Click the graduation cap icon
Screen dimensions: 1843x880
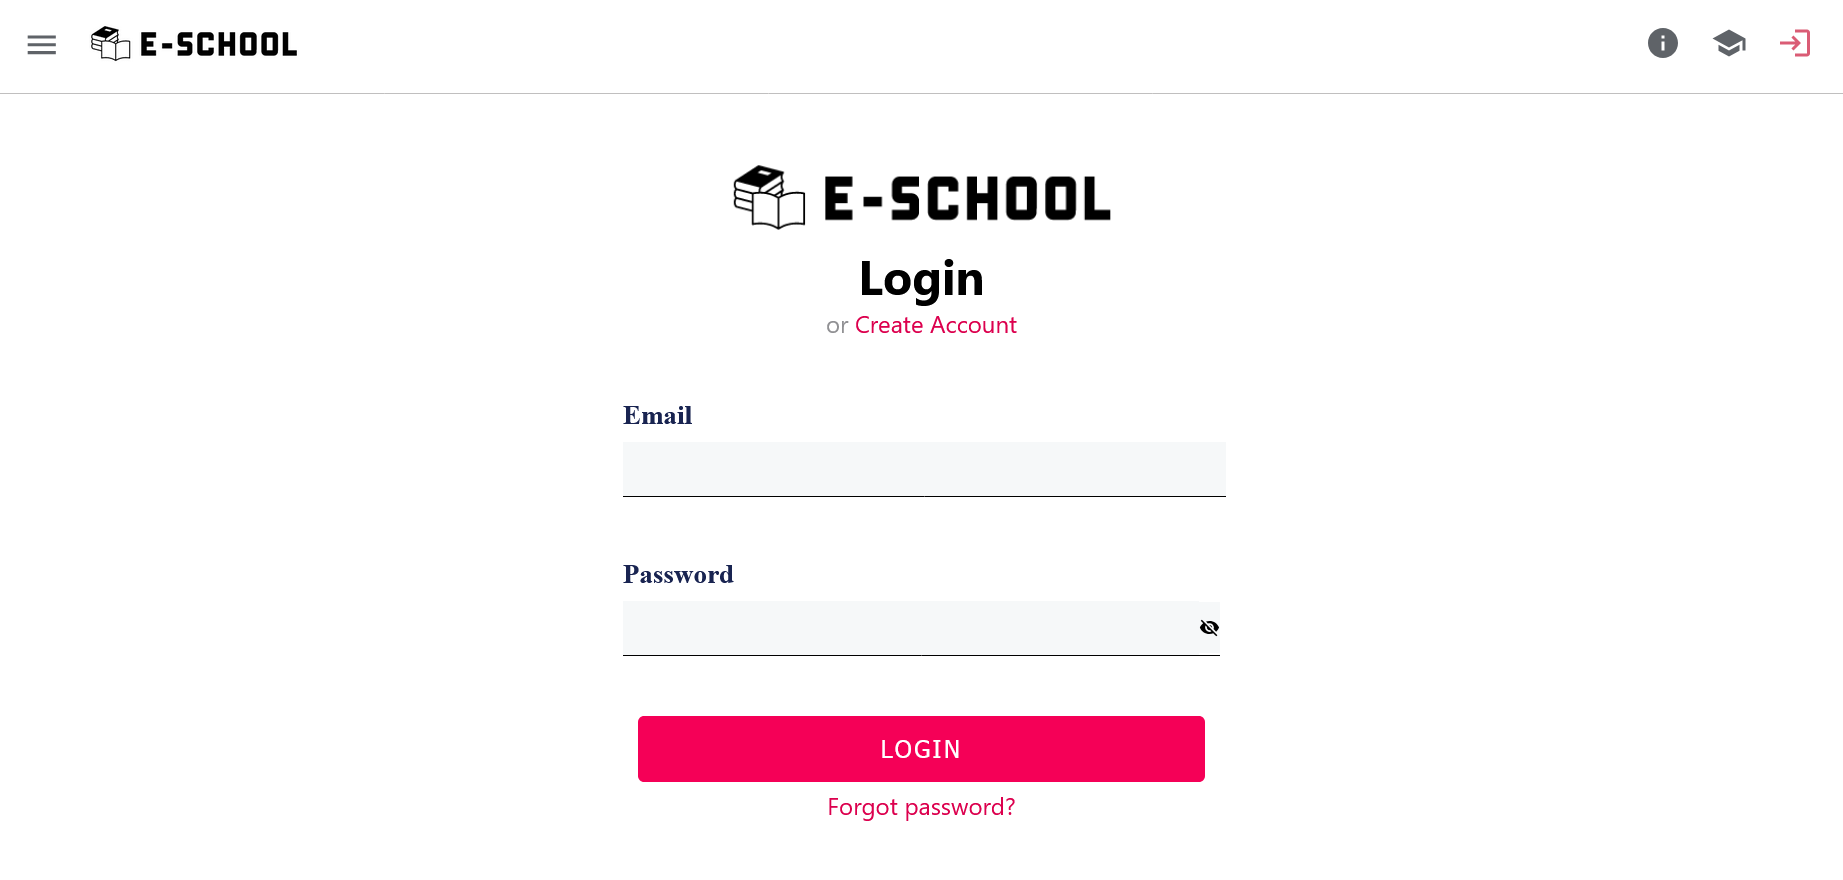click(x=1728, y=43)
